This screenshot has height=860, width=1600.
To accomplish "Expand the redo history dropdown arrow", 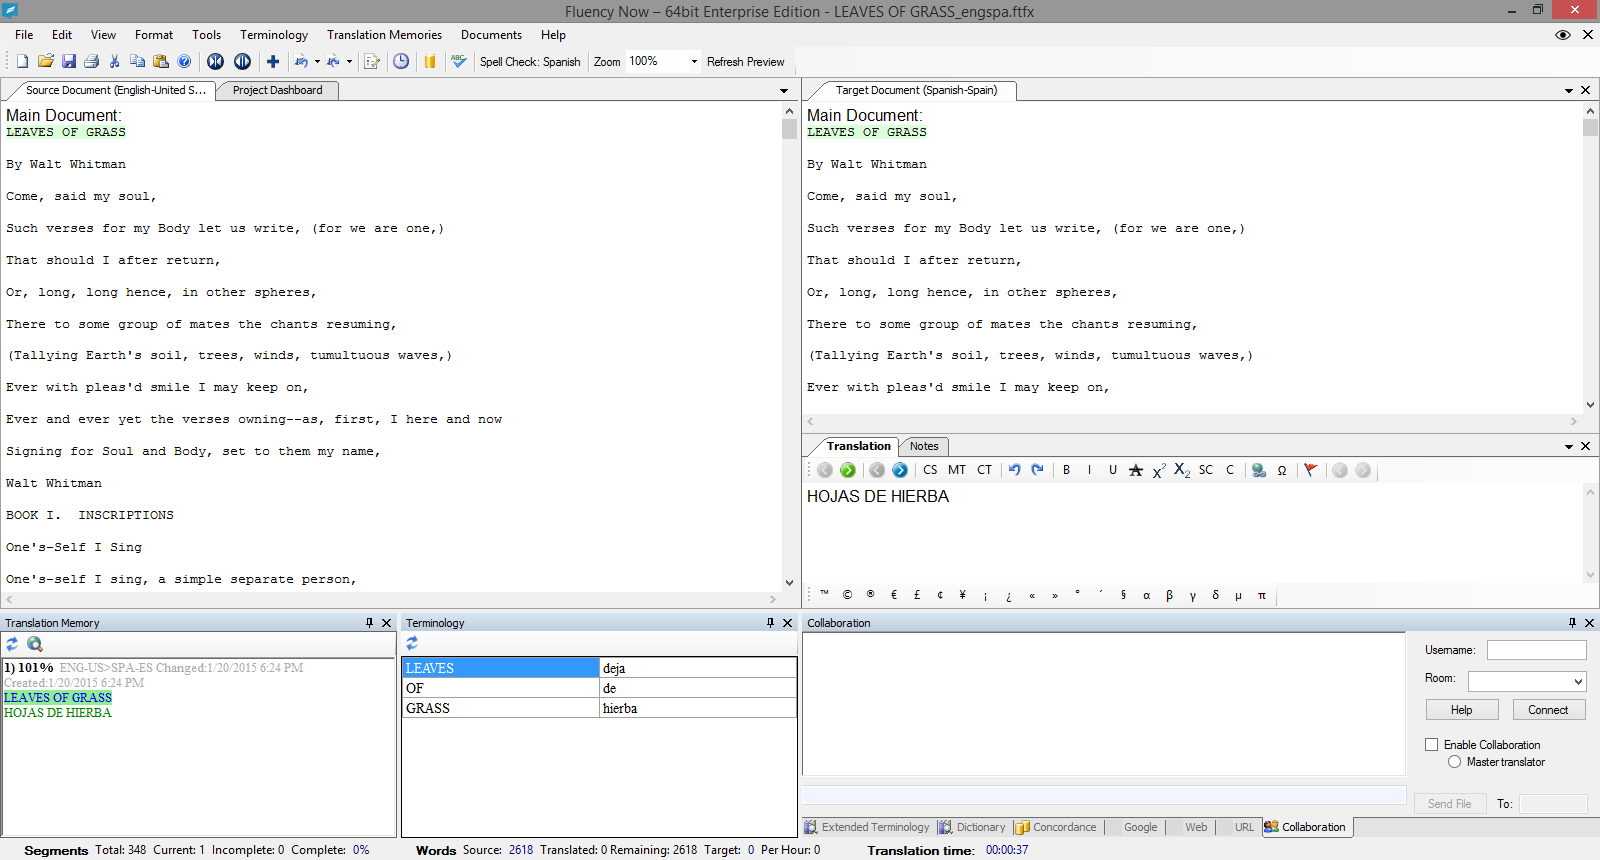I will [x=349, y=61].
